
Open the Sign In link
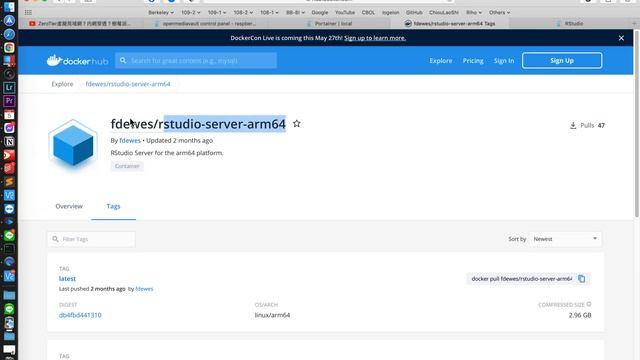(504, 60)
